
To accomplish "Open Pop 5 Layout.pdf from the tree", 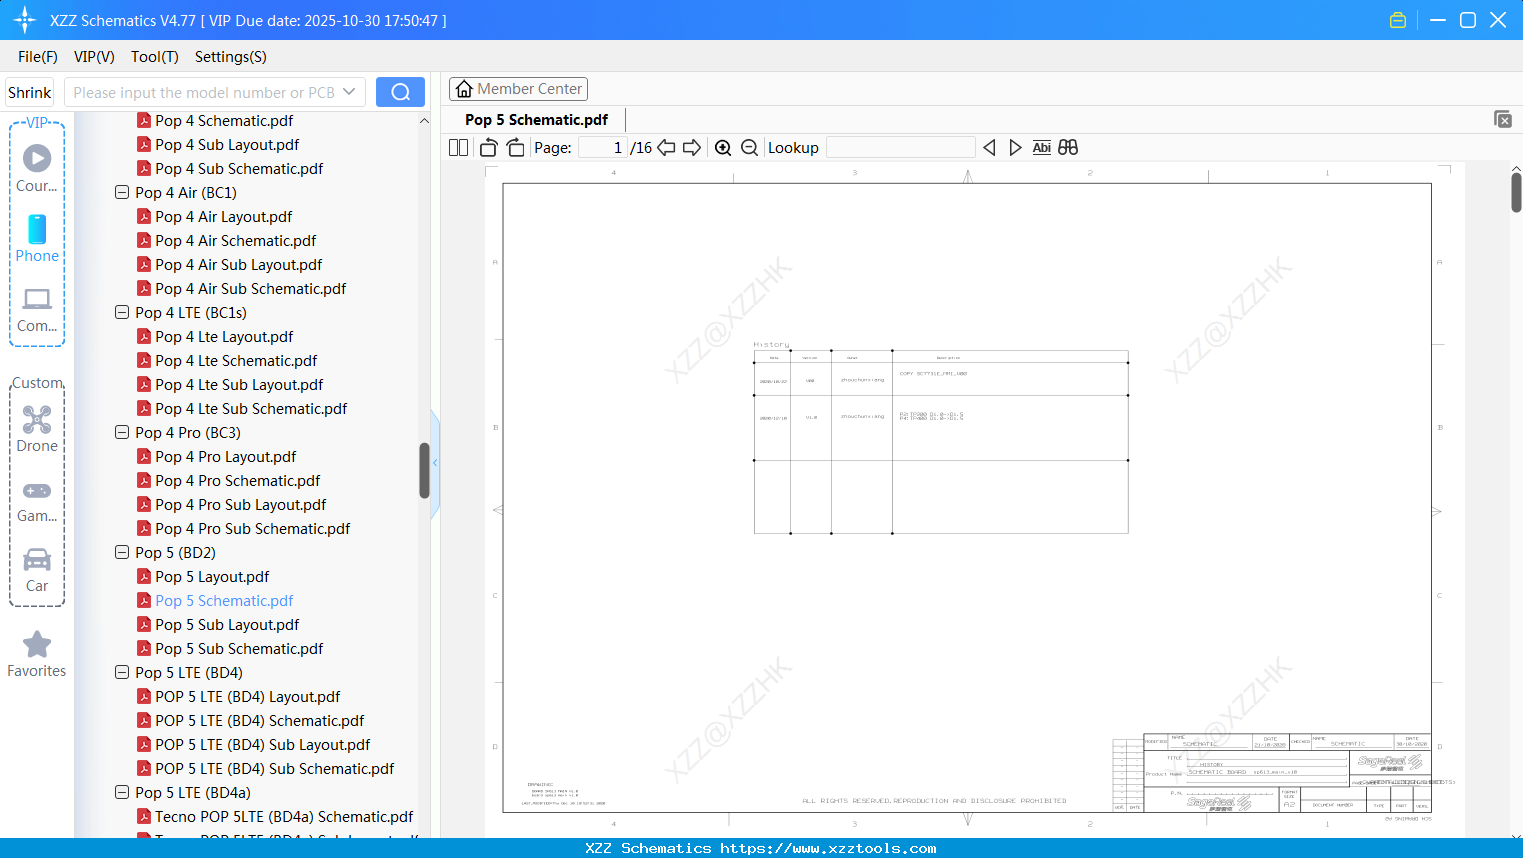I will pos(212,576).
